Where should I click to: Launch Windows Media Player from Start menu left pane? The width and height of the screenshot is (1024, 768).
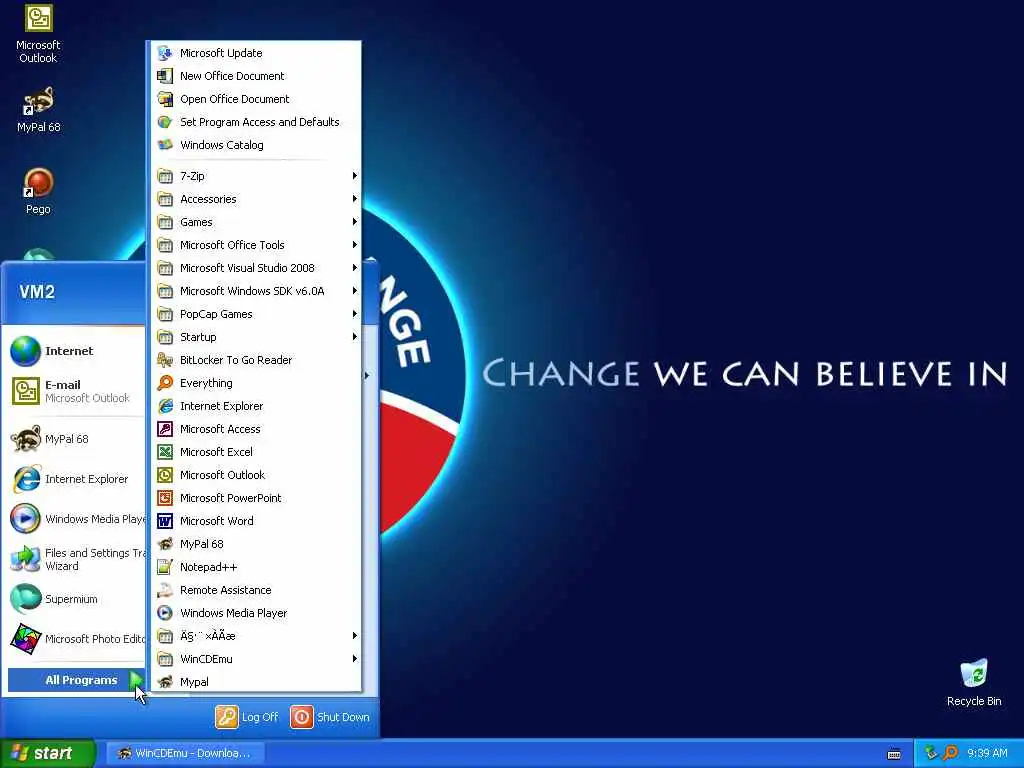[77, 519]
